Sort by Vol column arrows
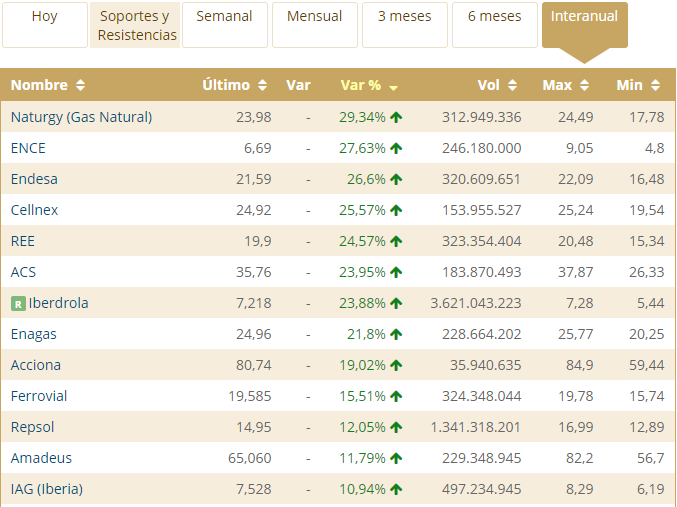This screenshot has width=677, height=507. click(x=512, y=85)
